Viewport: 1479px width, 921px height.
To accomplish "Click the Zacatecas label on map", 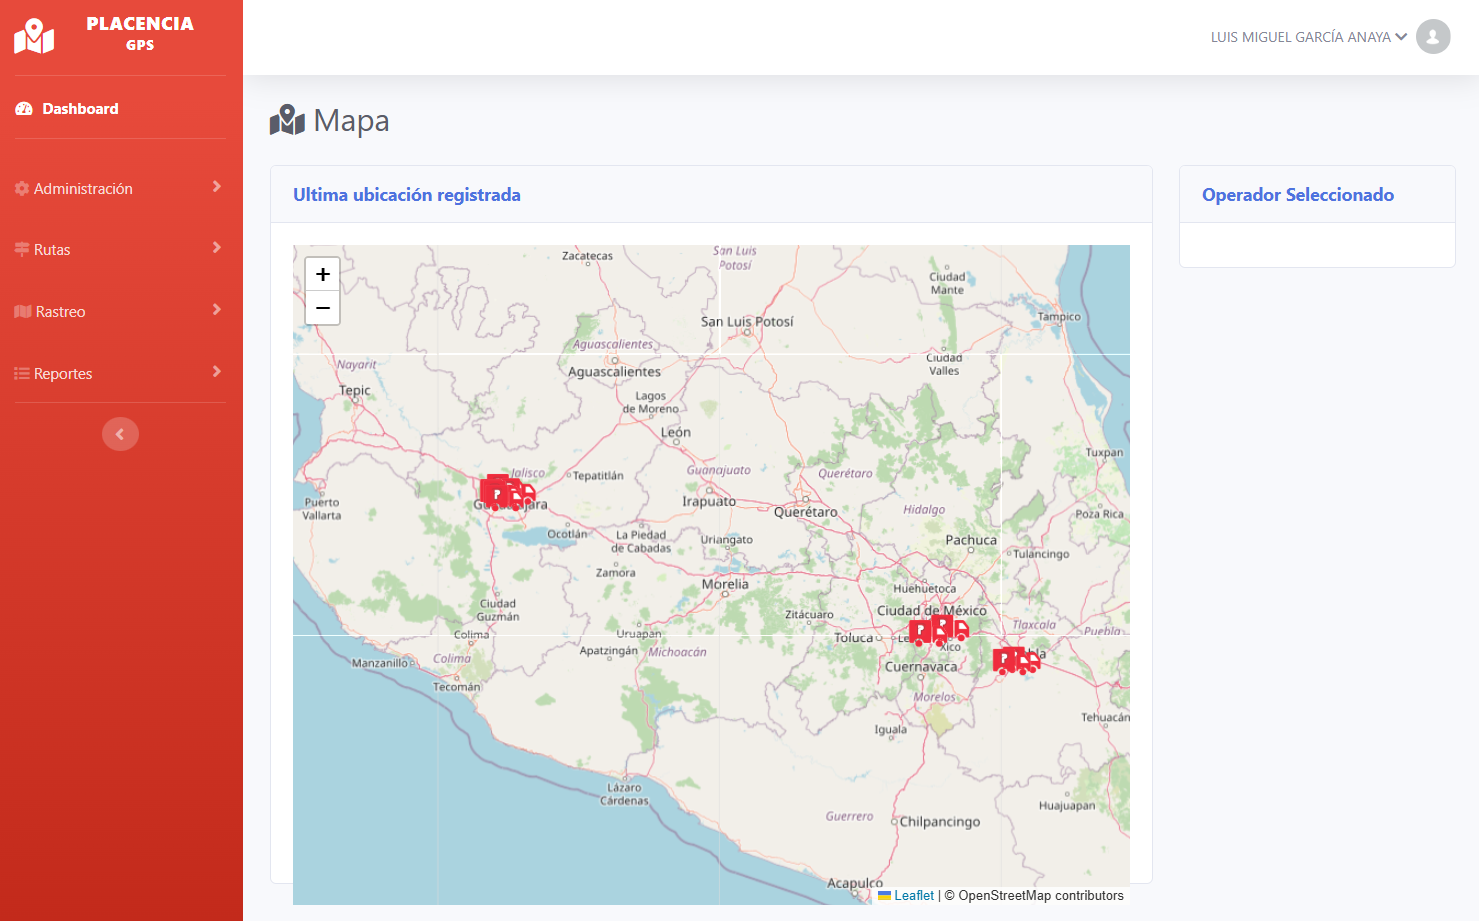I will [x=587, y=256].
